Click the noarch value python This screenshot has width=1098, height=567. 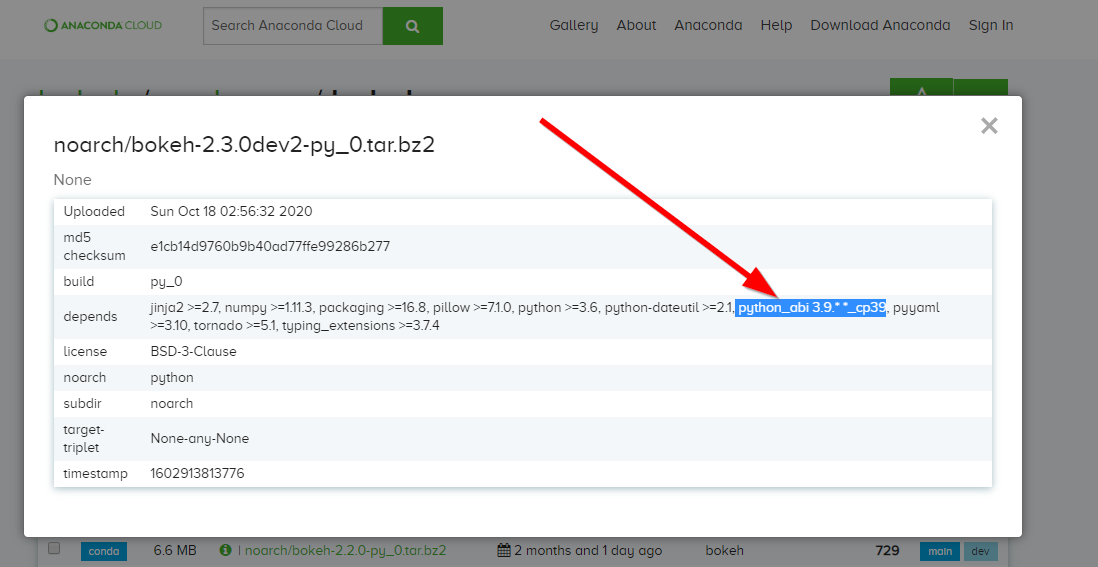point(172,377)
